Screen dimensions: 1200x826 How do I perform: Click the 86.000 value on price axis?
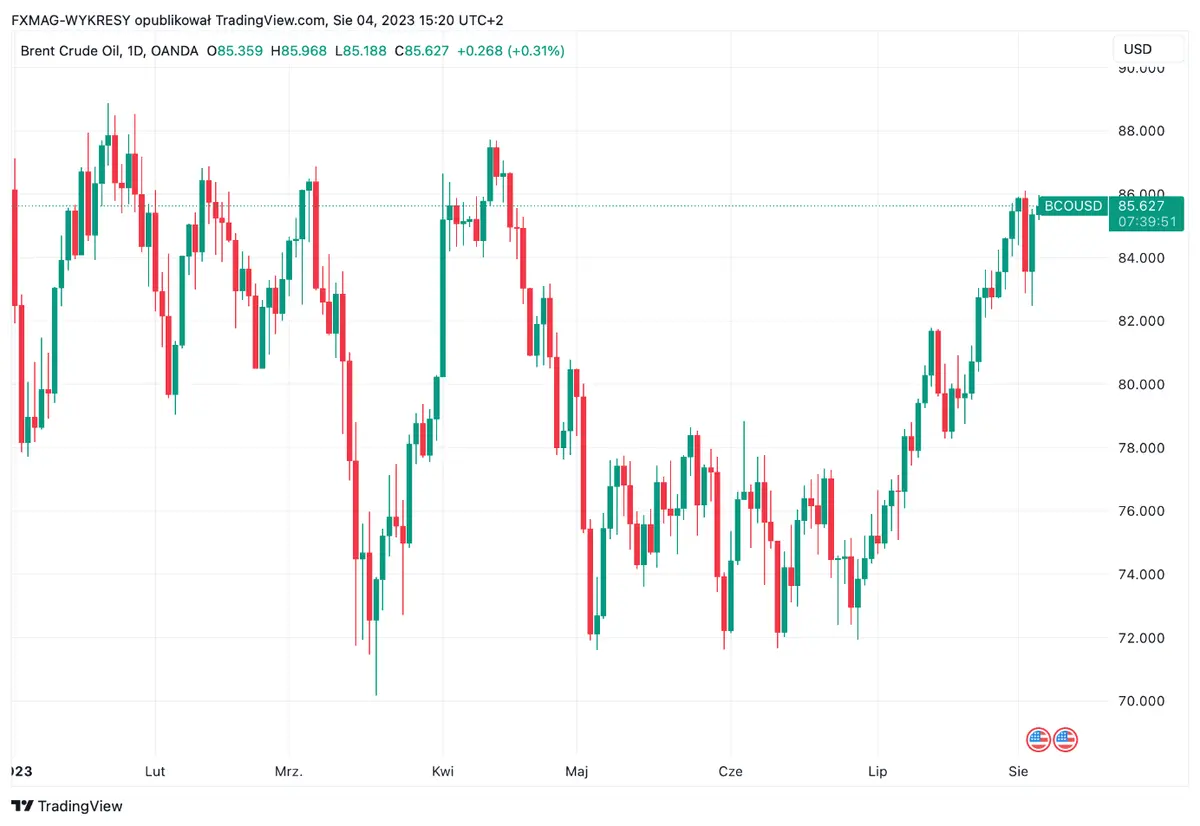click(x=1140, y=193)
